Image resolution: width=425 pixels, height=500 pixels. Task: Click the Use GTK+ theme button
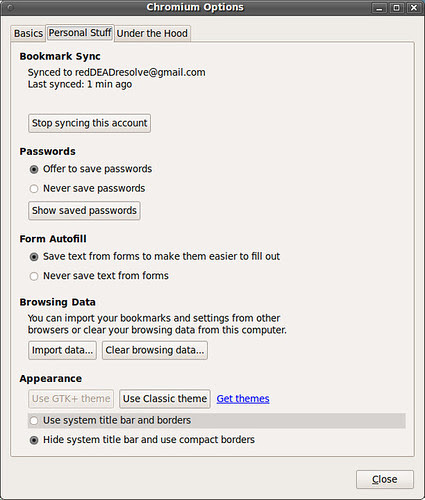tap(71, 399)
